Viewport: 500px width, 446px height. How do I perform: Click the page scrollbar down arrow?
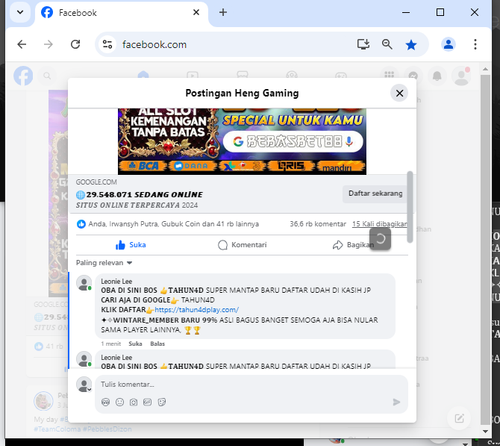click(x=485, y=431)
